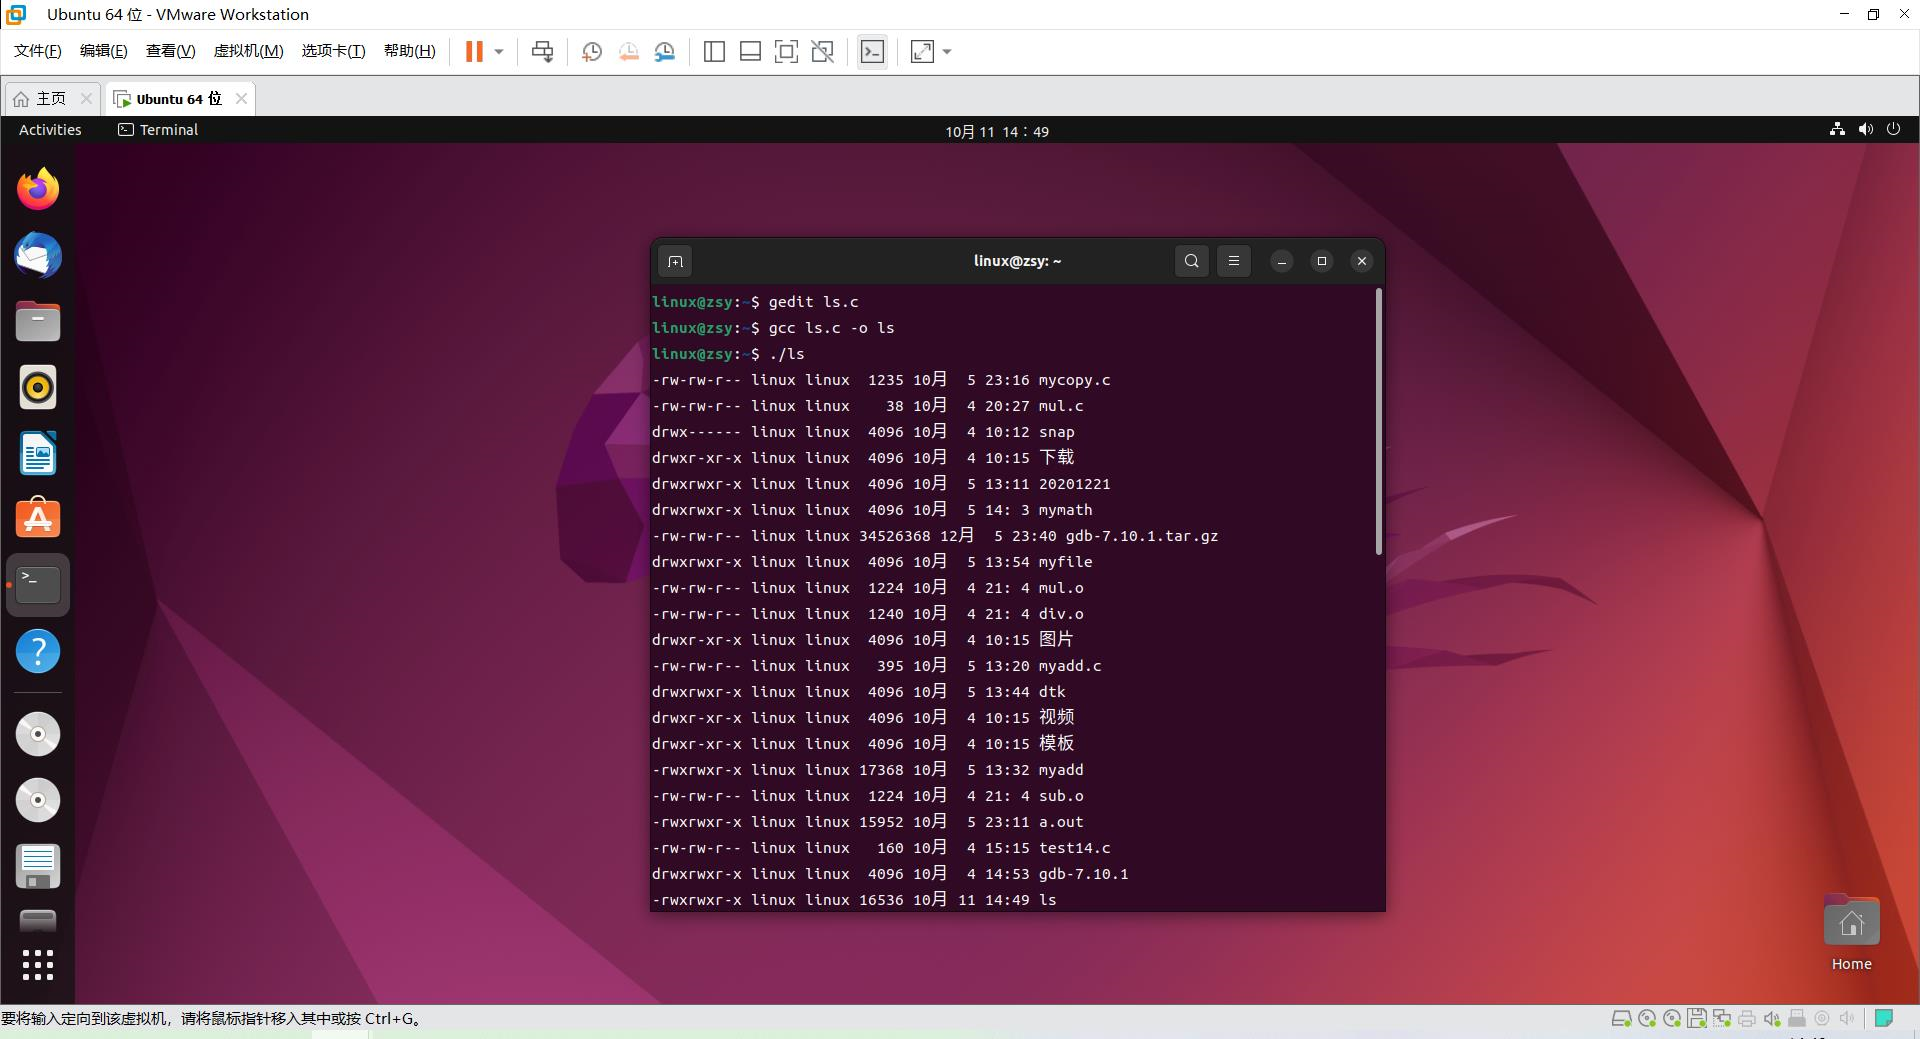Open the second optical disc icon in dock

click(38, 800)
